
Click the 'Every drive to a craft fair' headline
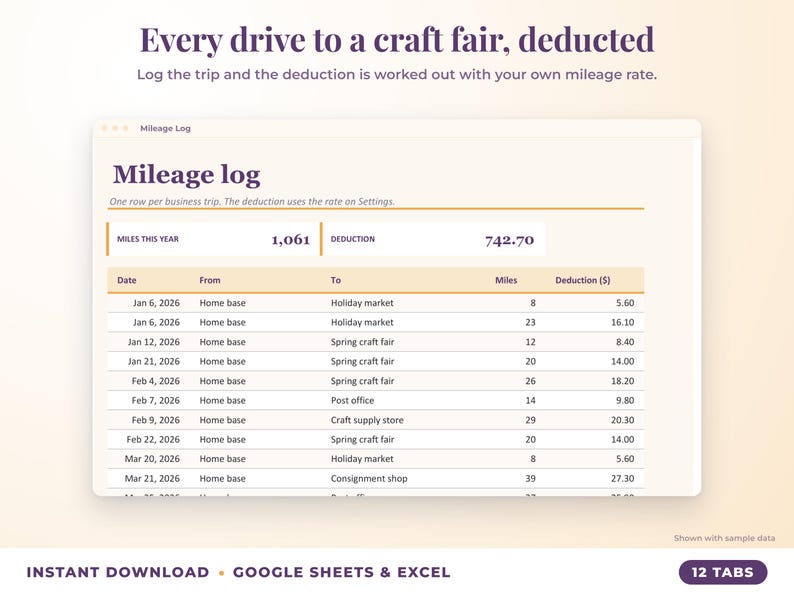pyautogui.click(x=396, y=39)
